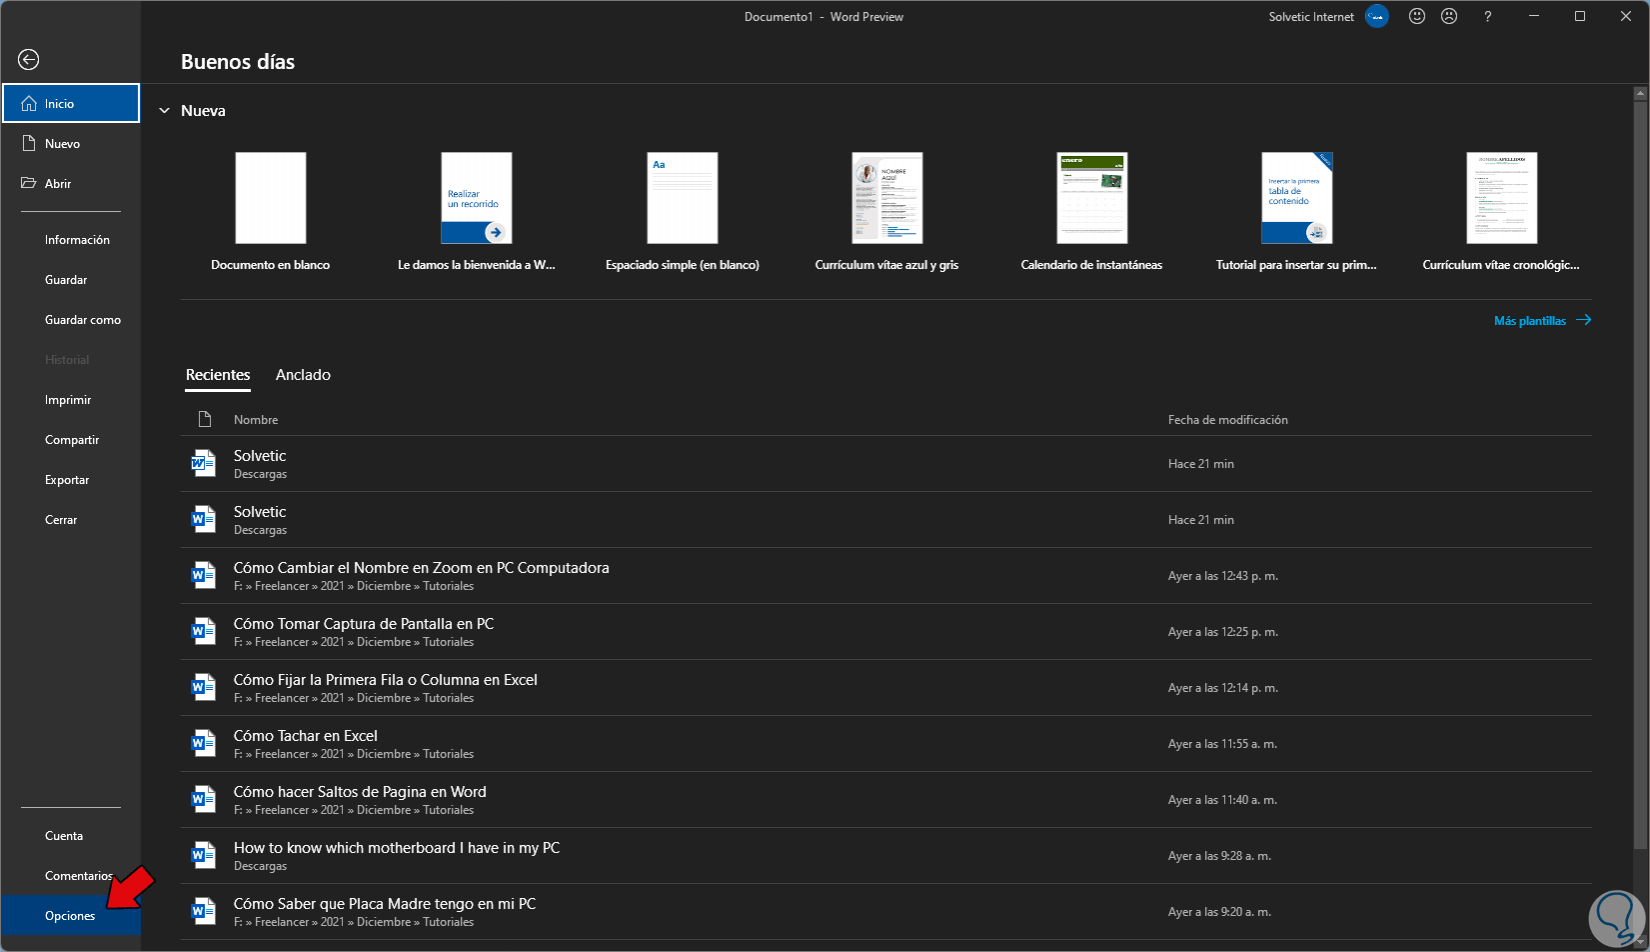1650x952 pixels.
Task: Select the Calendario de instantáneas template
Action: click(1092, 212)
